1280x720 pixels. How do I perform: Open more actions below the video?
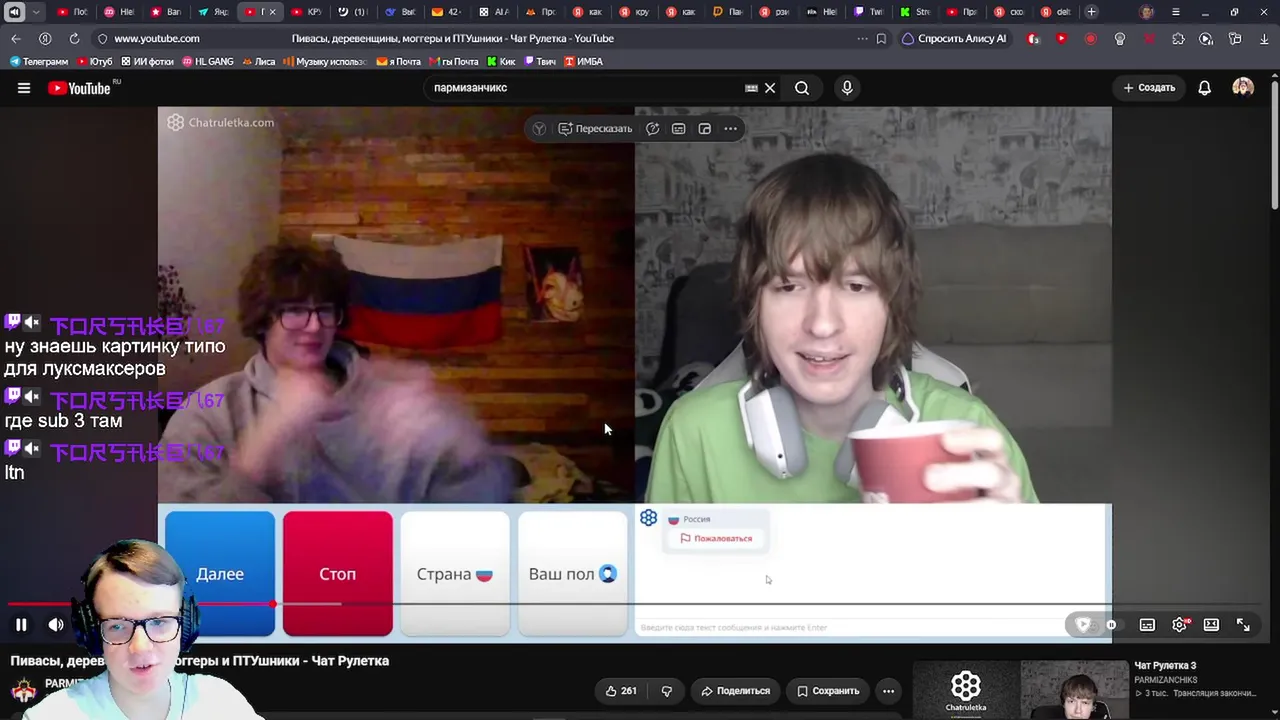(888, 691)
